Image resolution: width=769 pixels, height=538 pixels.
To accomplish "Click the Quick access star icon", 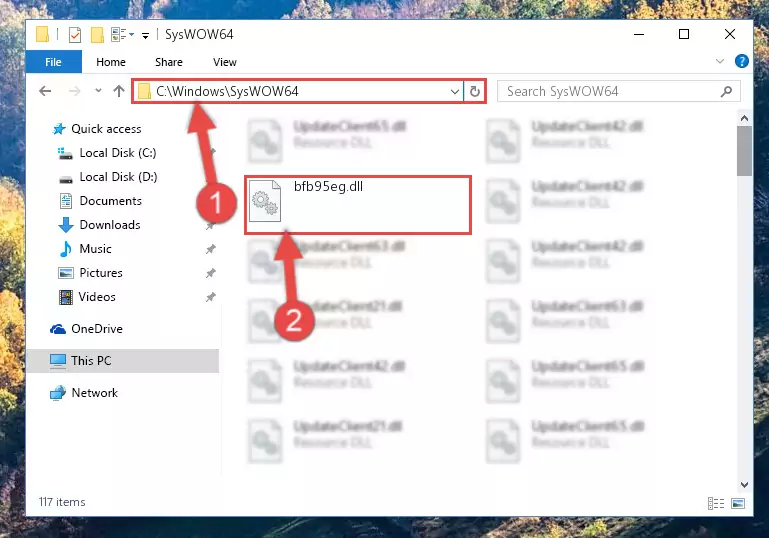I will tap(59, 129).
